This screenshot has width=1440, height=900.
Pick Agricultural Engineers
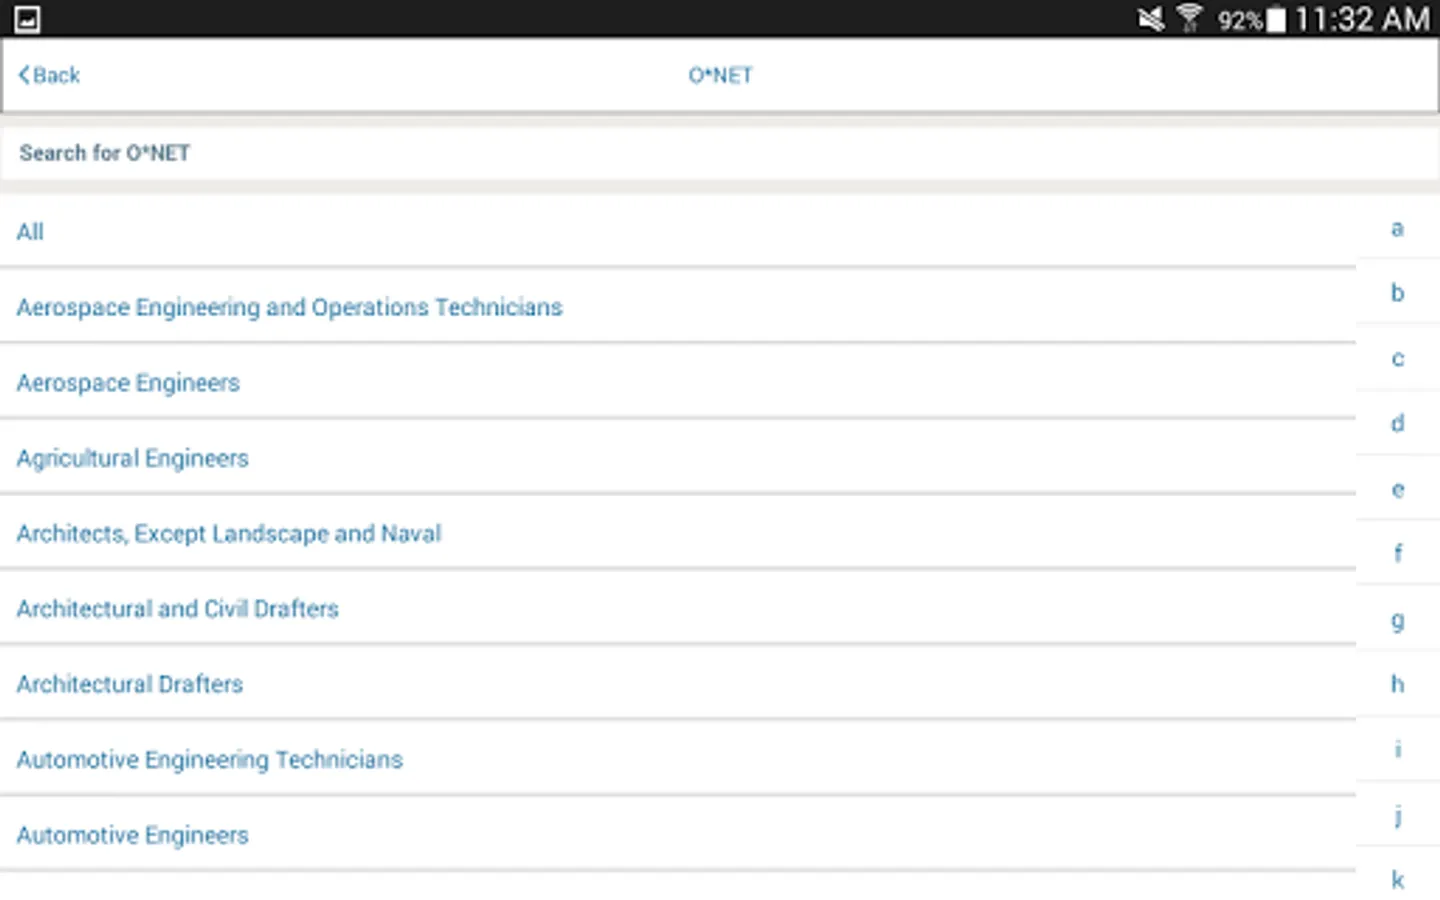(x=678, y=458)
